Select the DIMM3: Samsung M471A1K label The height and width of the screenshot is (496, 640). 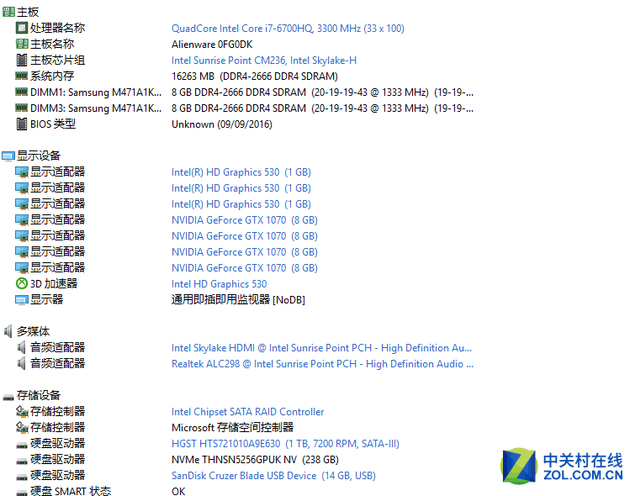[96, 108]
